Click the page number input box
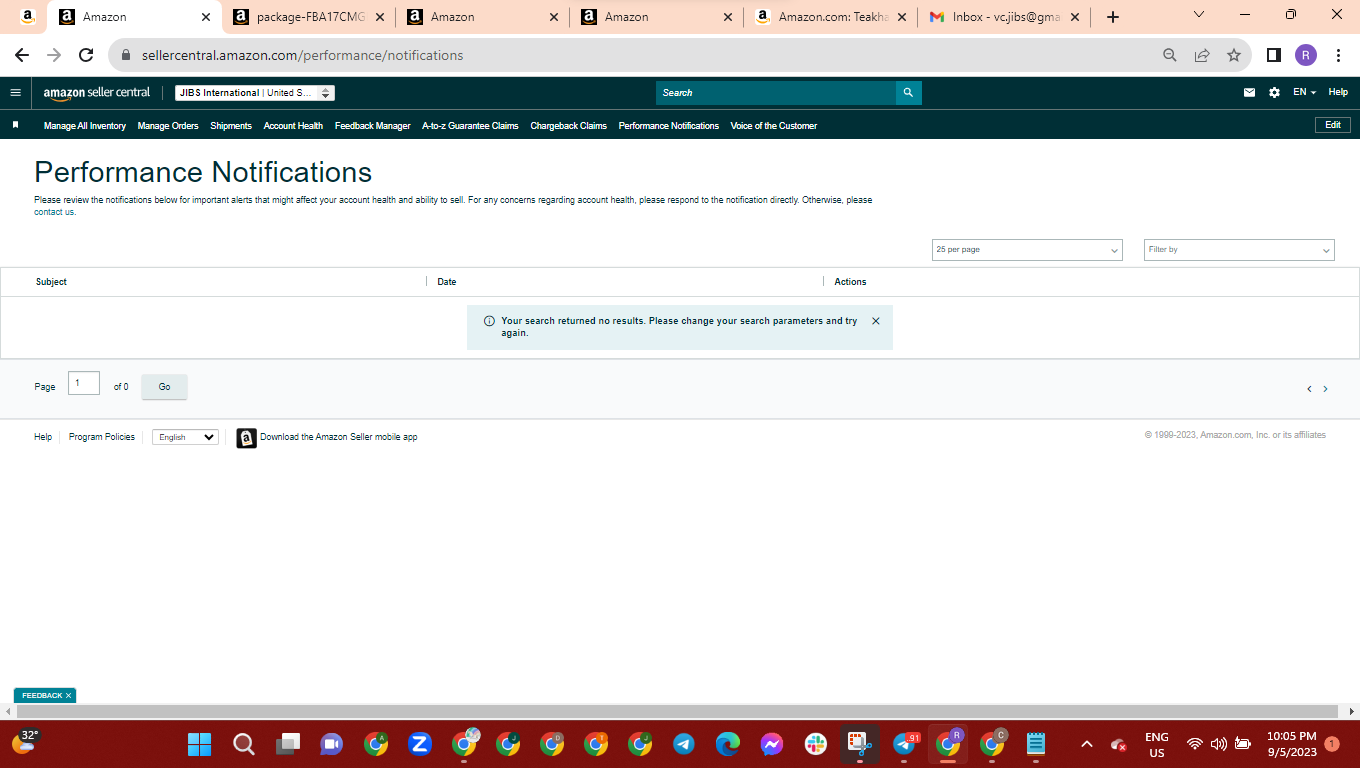The width and height of the screenshot is (1360, 768). tap(84, 383)
